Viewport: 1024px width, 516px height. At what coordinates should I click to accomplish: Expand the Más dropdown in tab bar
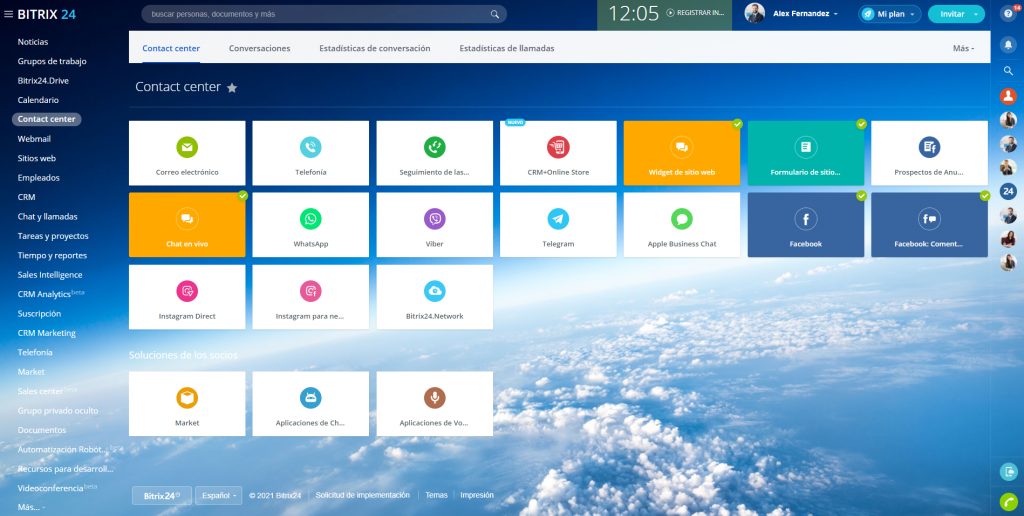(x=963, y=48)
